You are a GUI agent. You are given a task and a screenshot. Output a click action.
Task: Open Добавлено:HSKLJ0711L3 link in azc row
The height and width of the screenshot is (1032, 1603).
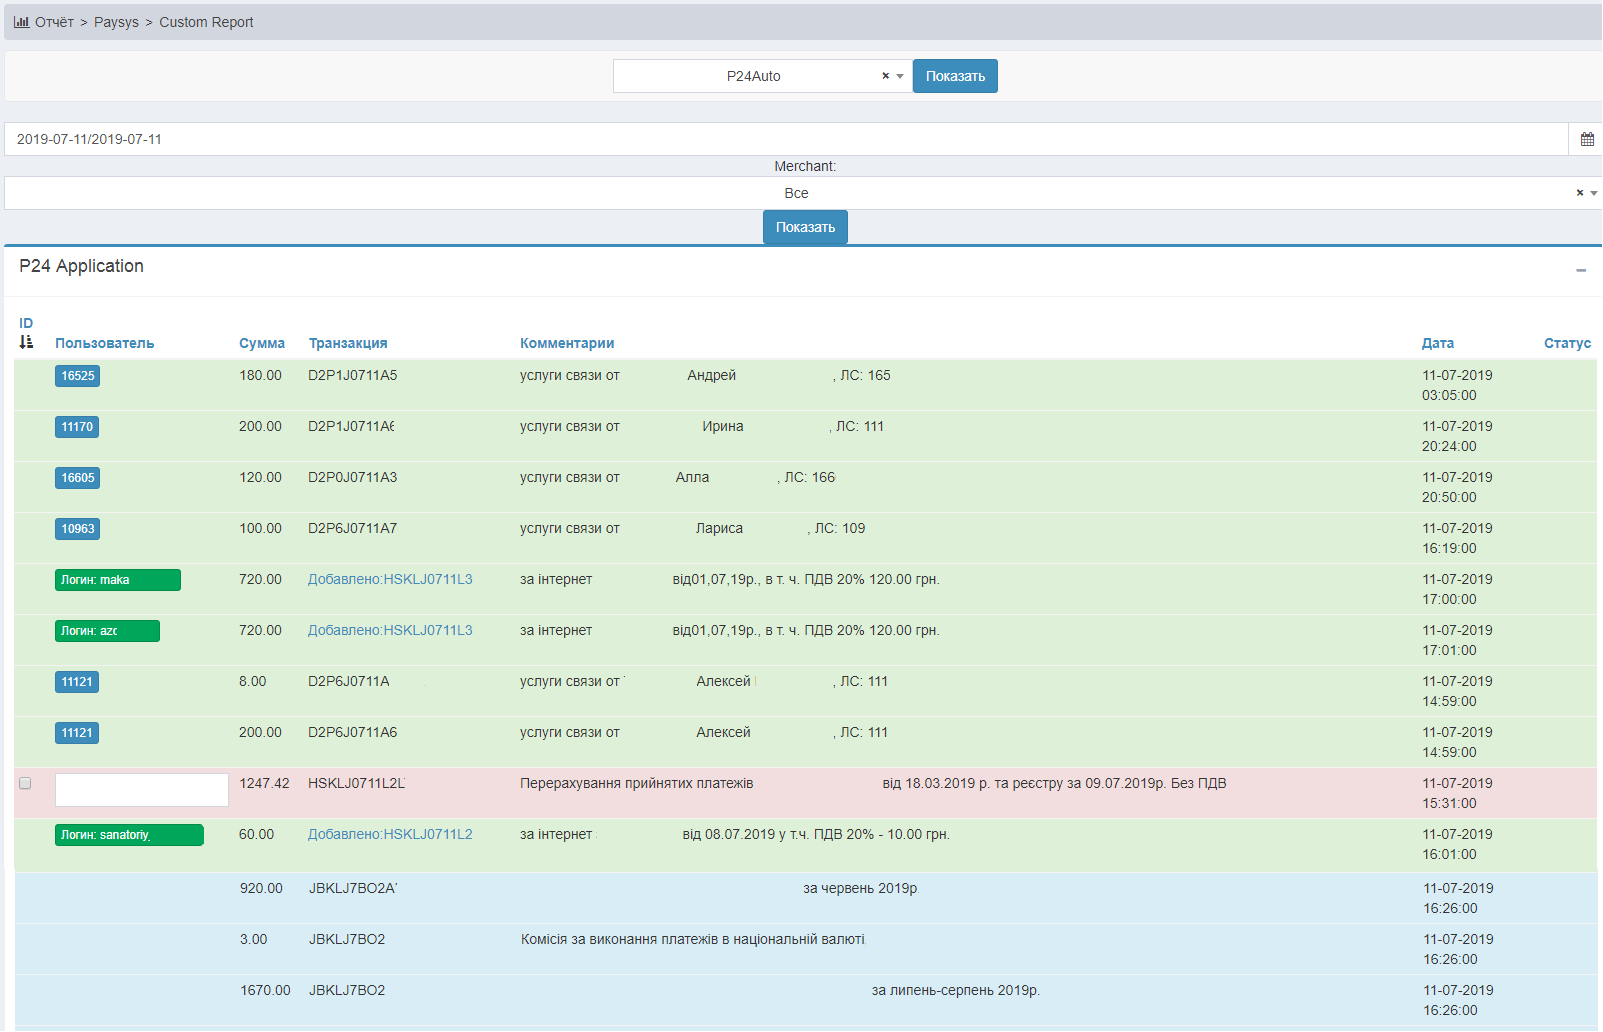click(390, 630)
